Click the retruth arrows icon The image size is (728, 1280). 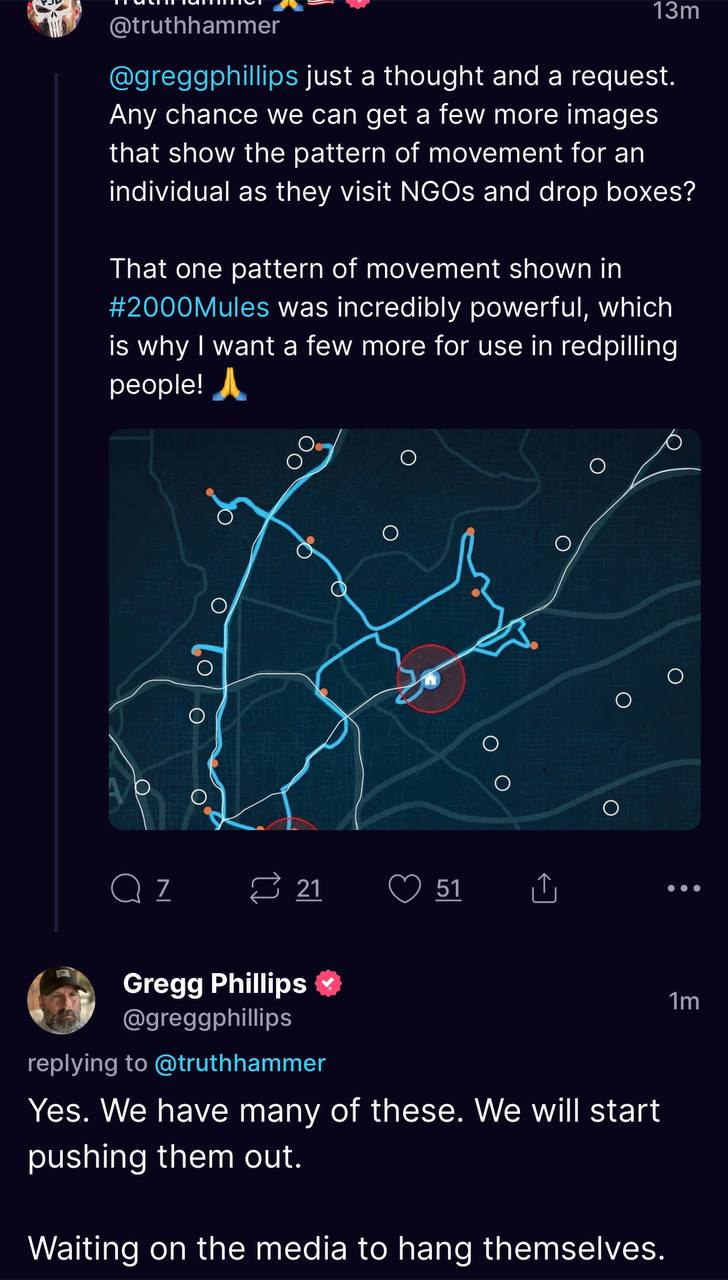pos(268,889)
